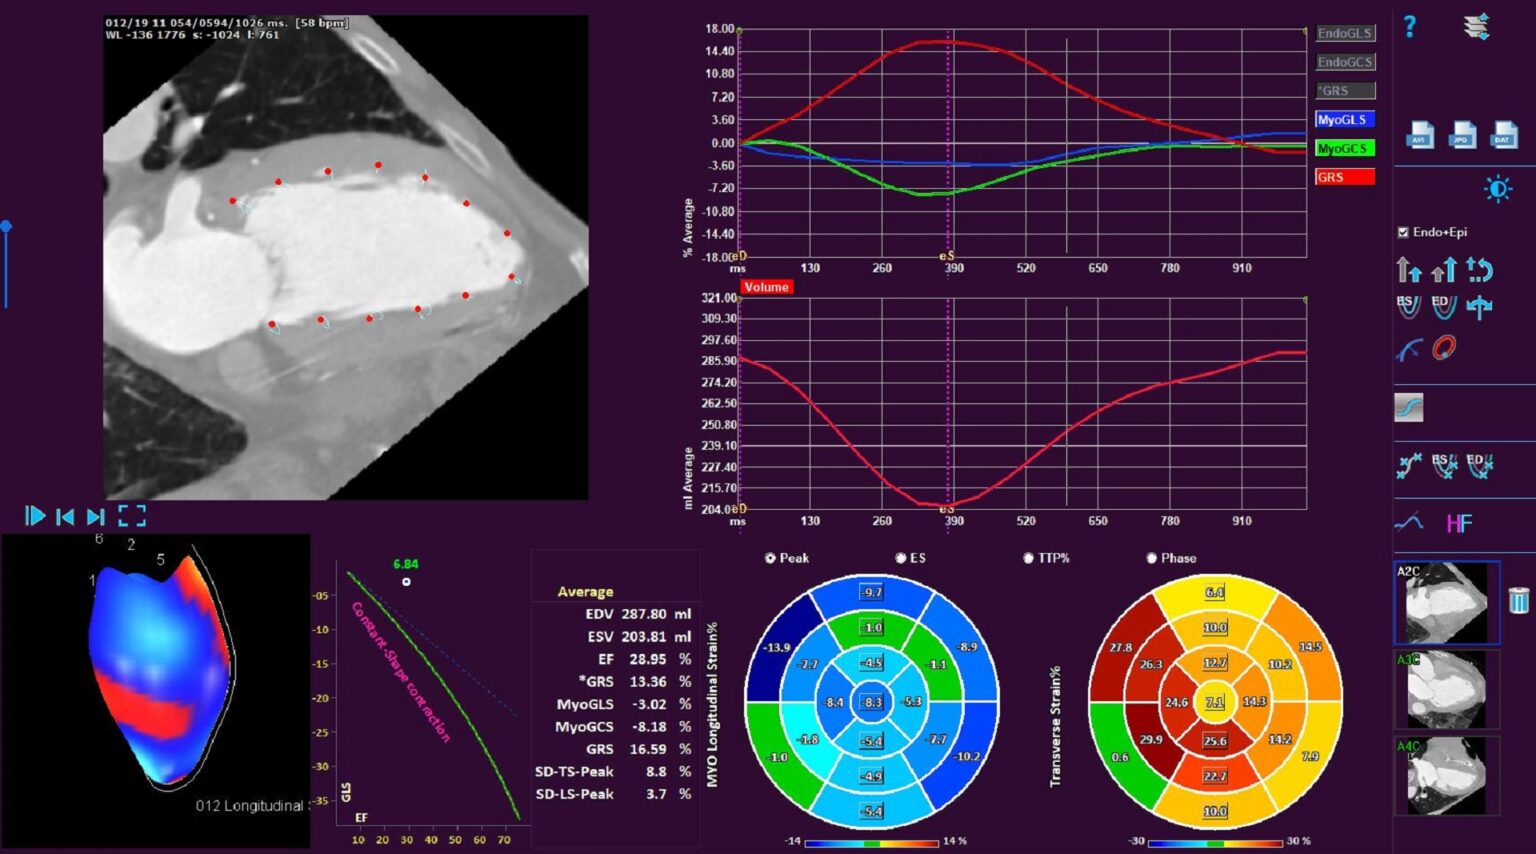Open the help question mark icon

tap(1409, 27)
